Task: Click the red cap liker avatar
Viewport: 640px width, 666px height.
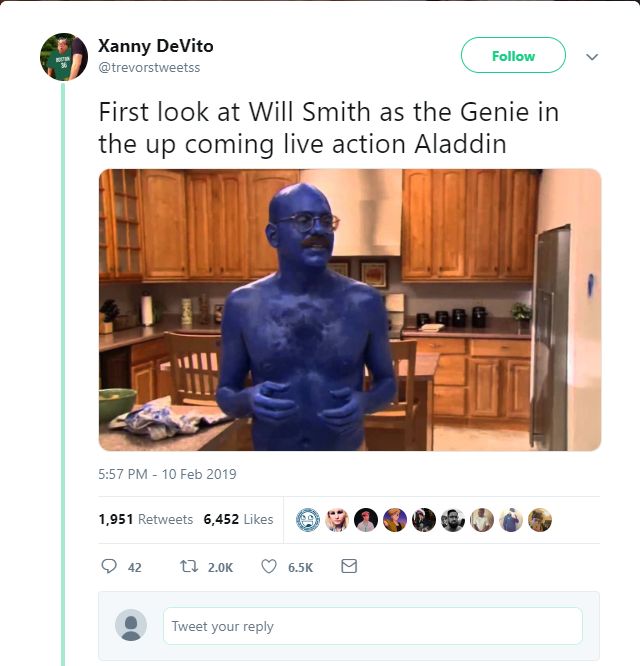Action: [366, 520]
